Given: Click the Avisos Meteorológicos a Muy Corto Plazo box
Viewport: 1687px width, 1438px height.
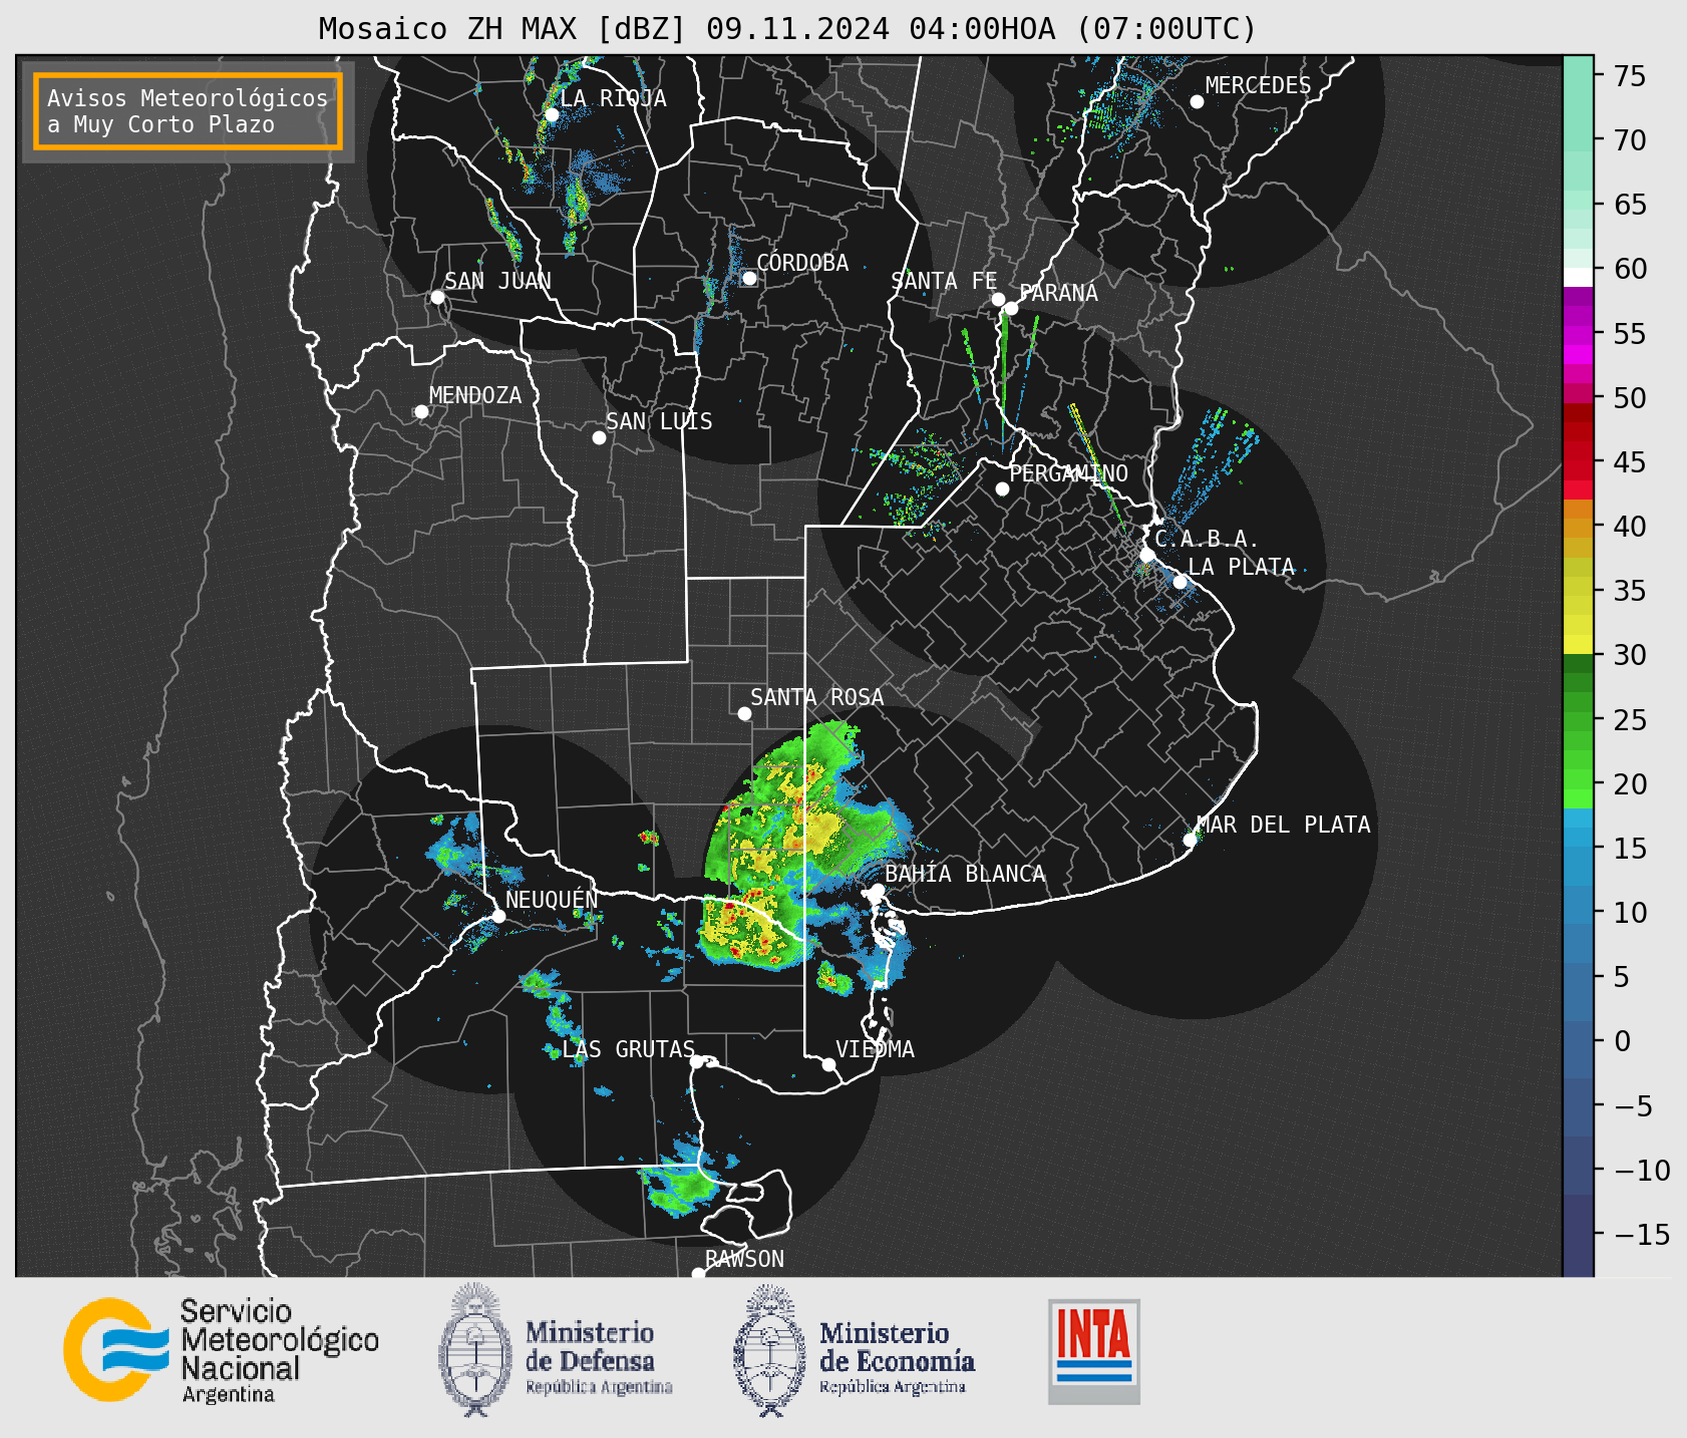Looking at the screenshot, I should (x=188, y=111).
